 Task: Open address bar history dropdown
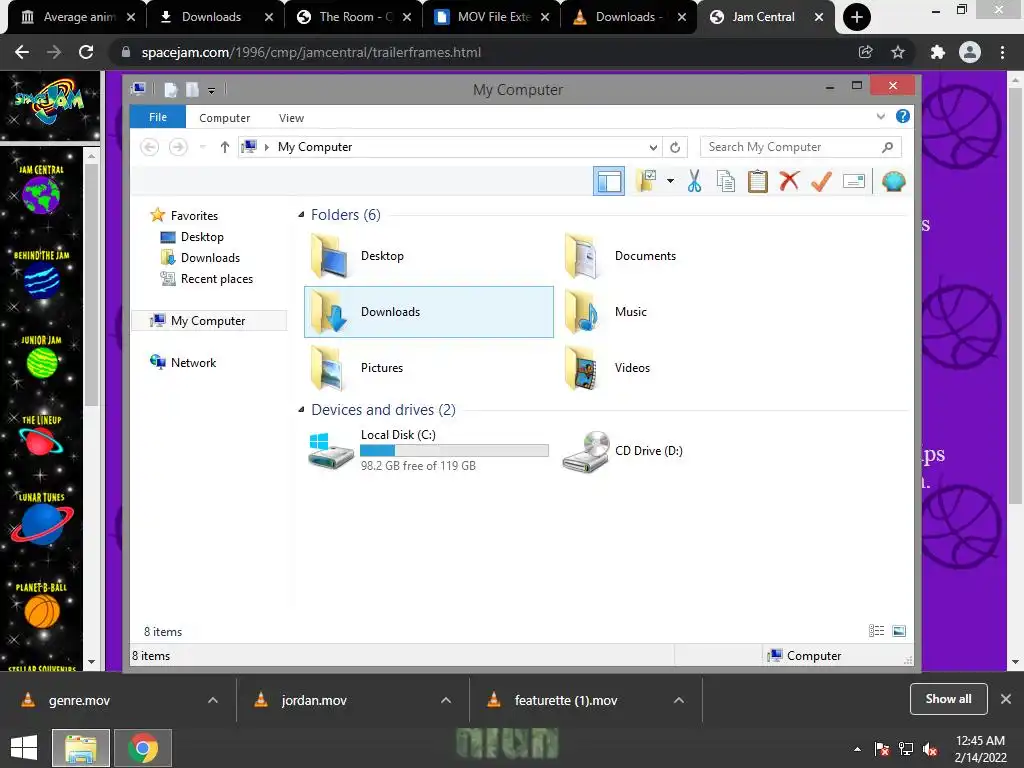pos(653,147)
